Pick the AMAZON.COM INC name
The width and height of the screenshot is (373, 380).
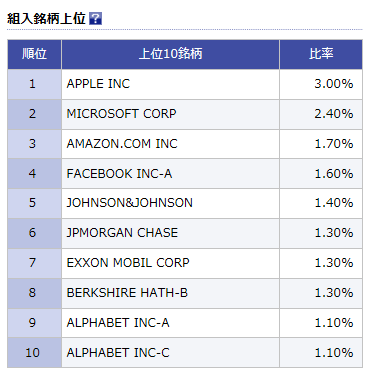pos(122,144)
